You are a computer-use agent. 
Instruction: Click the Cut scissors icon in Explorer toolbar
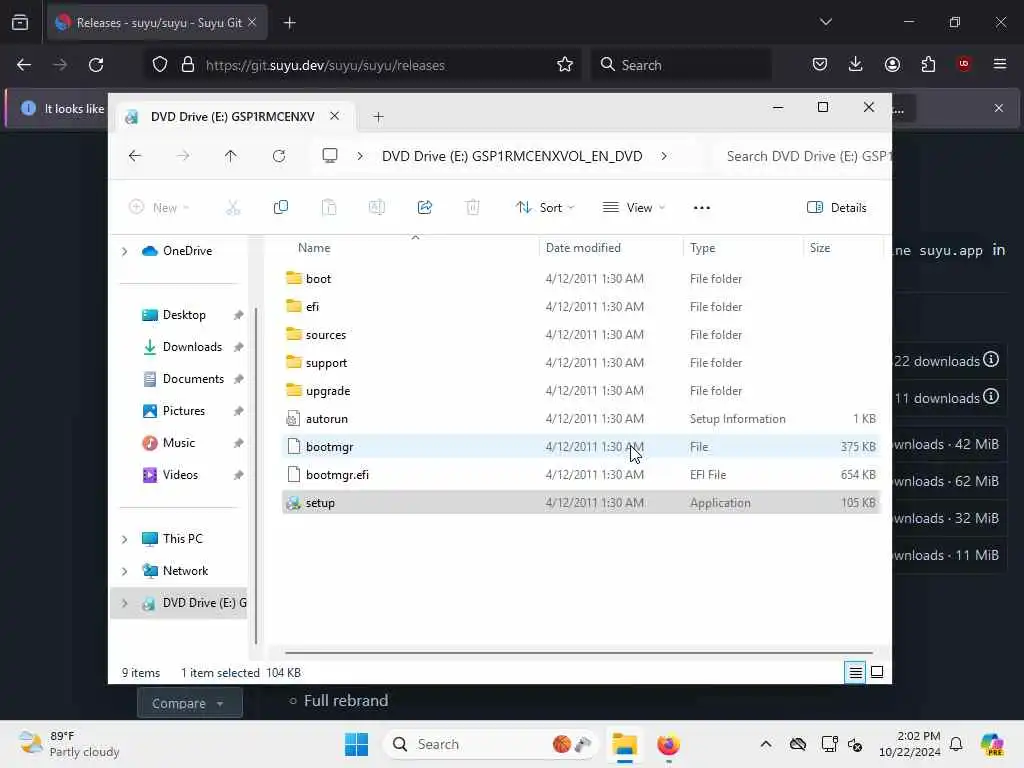233,208
